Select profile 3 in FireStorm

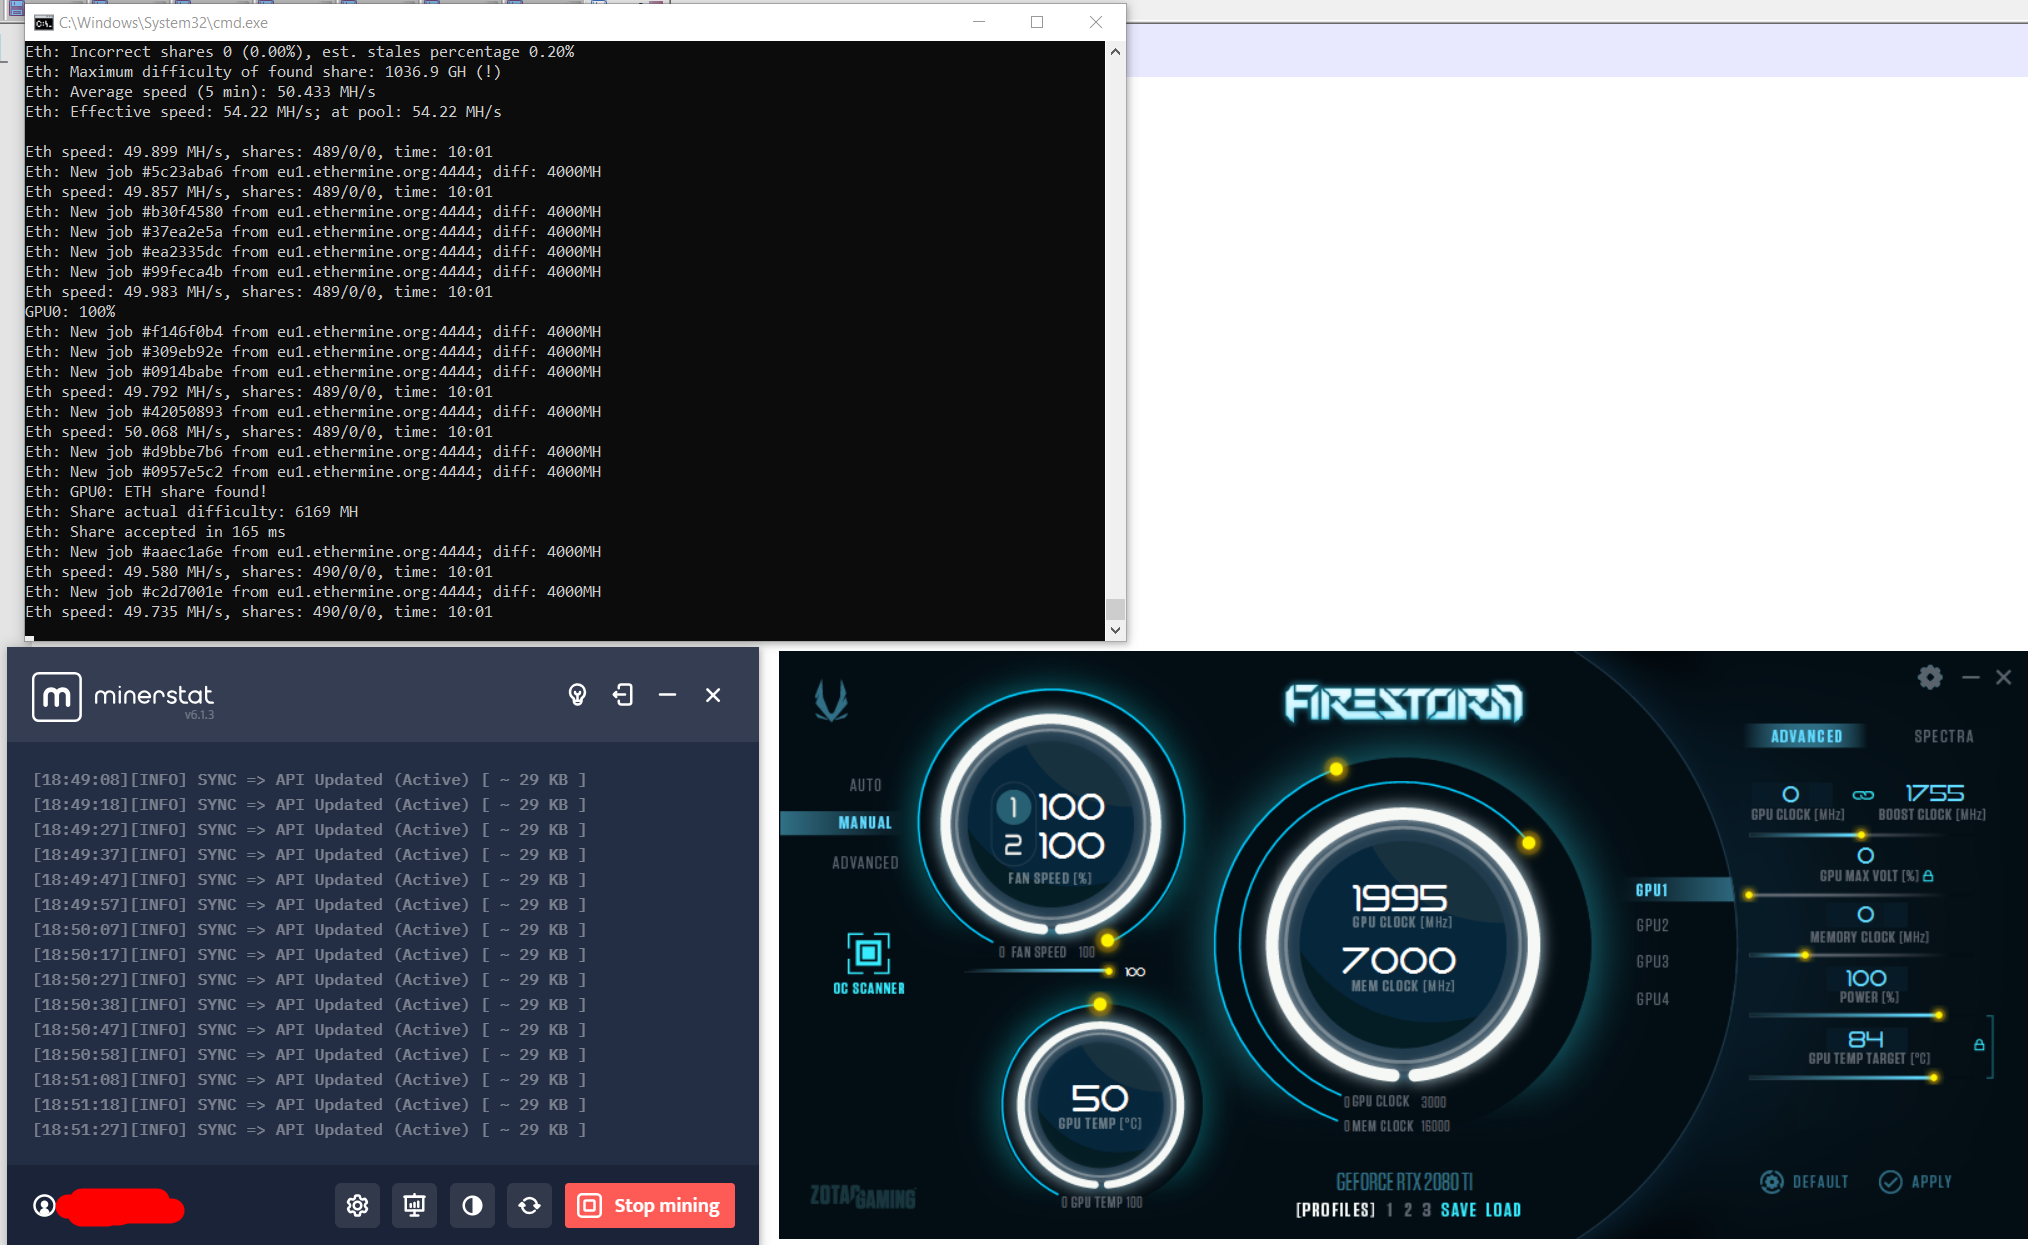click(1426, 1210)
